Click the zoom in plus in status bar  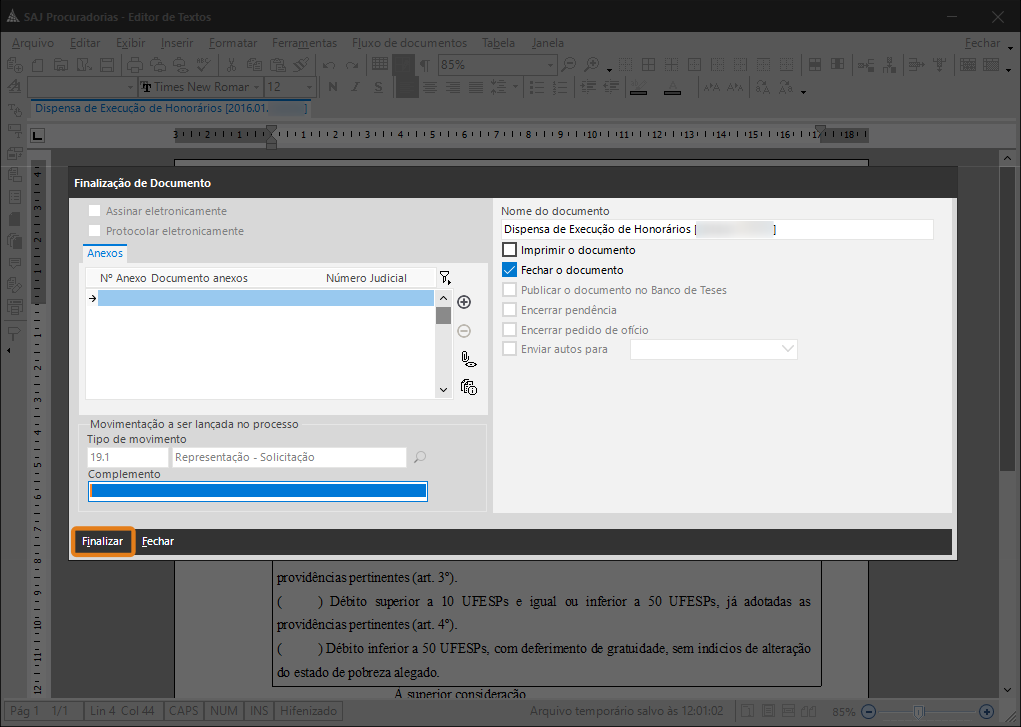[x=986, y=711]
